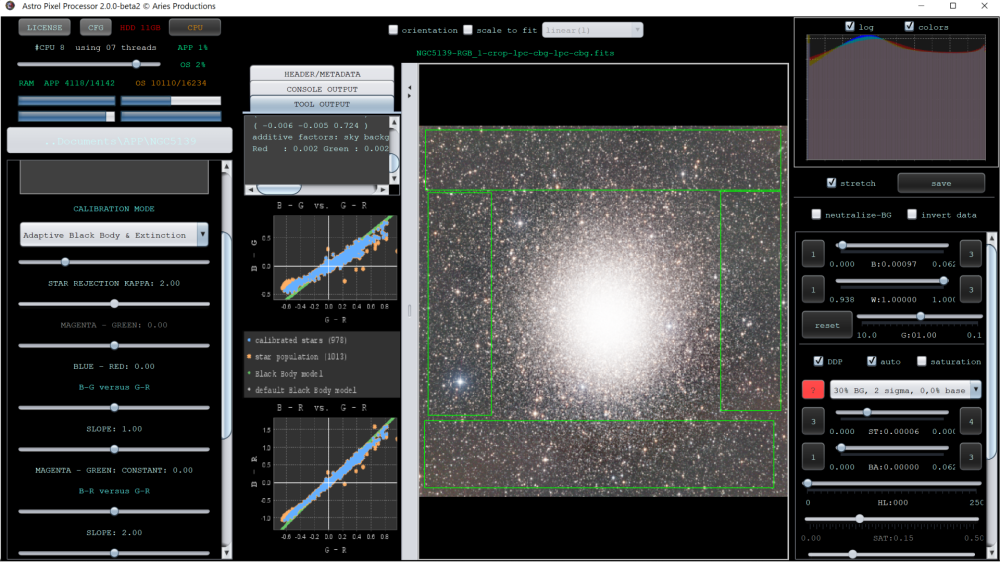Open the linear(1) interpolation dropdown
This screenshot has width=1000, height=562.
point(592,30)
